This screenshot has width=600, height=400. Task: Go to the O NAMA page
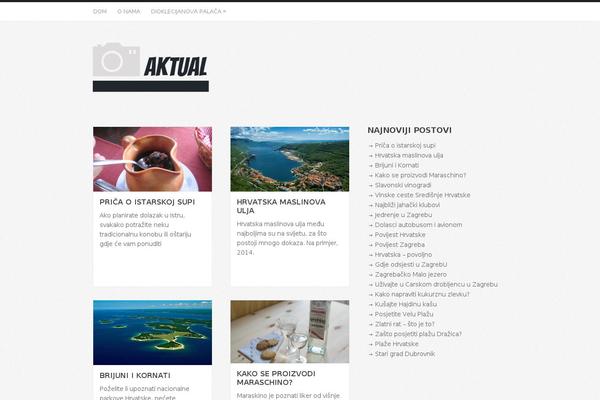click(x=129, y=11)
